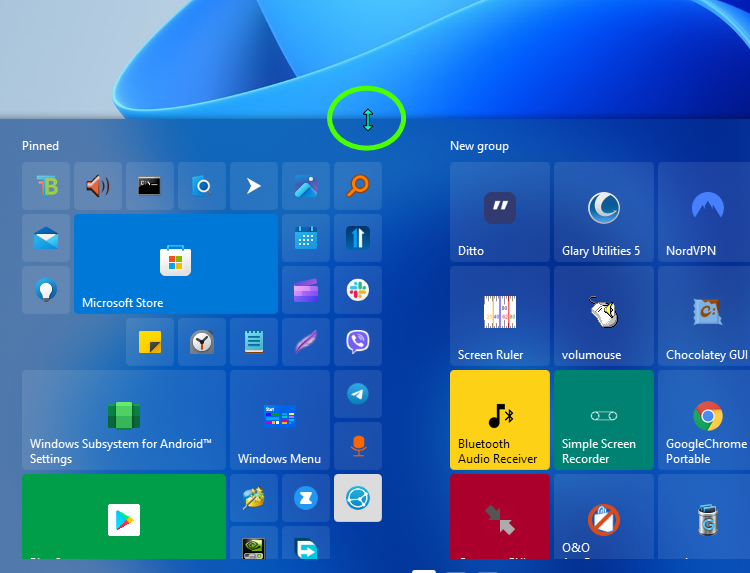Launch the blue arrow document tile

point(306,542)
